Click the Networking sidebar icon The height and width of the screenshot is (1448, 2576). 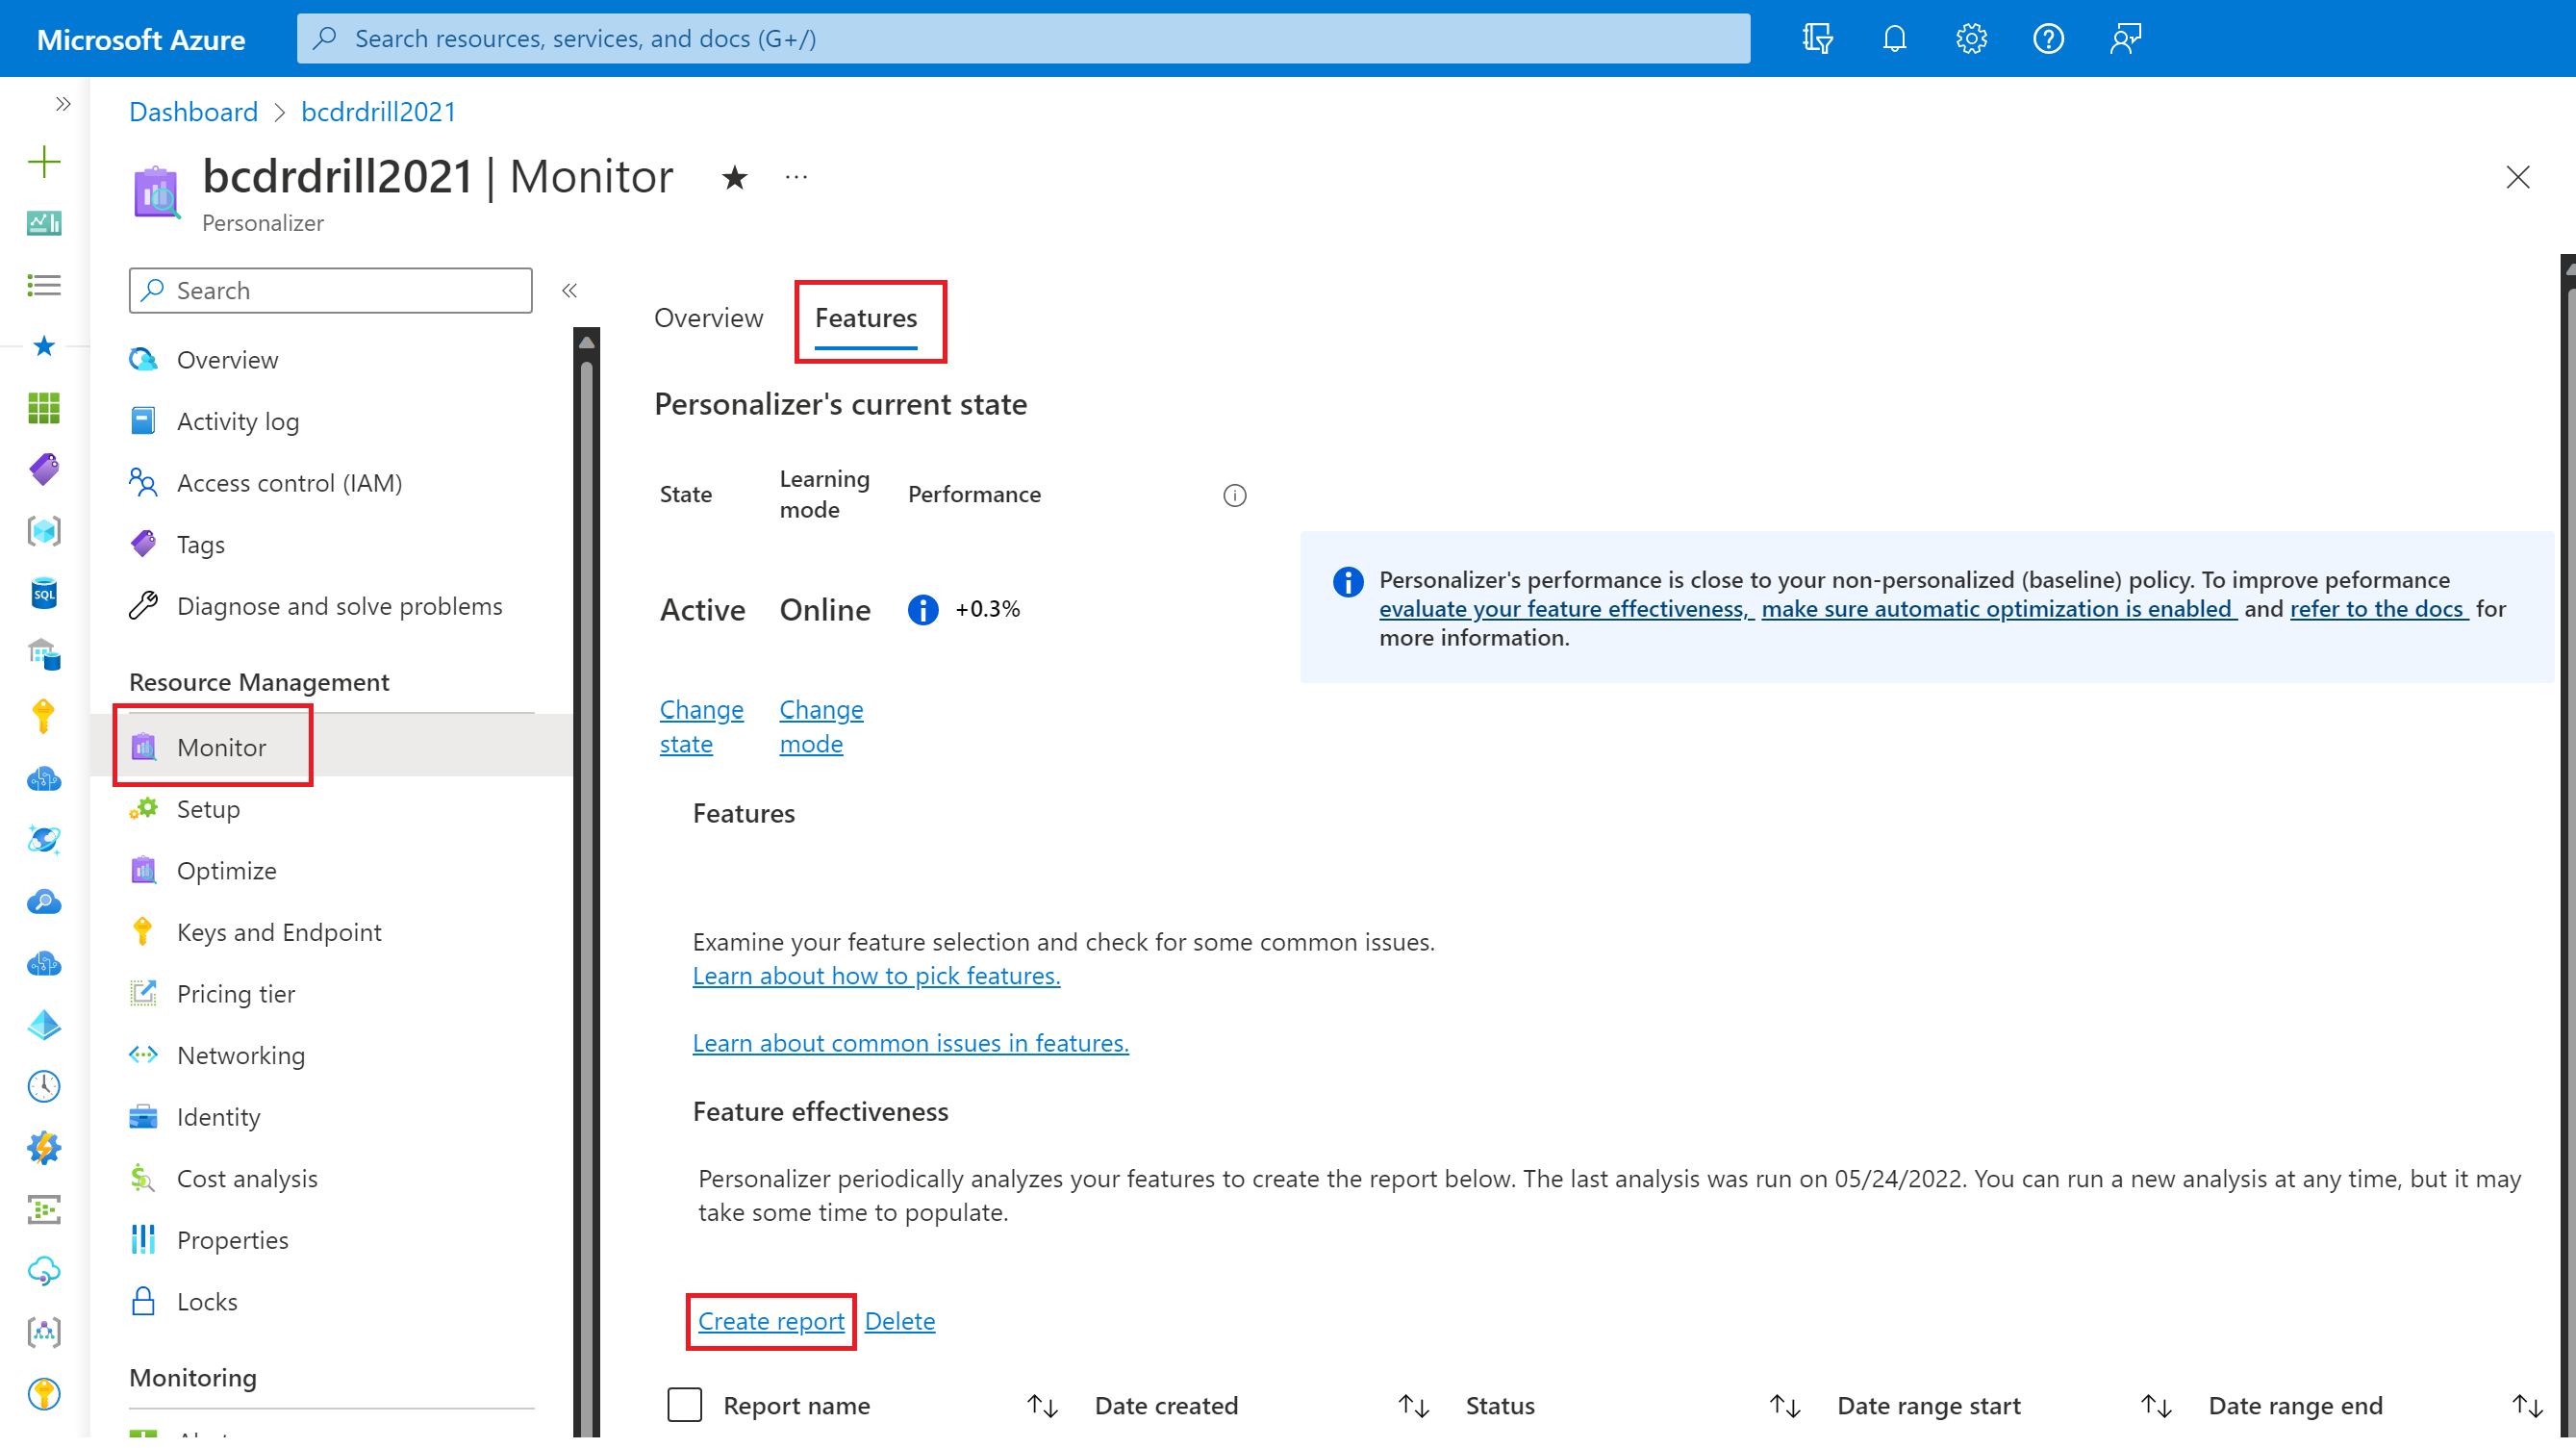pos(145,1054)
